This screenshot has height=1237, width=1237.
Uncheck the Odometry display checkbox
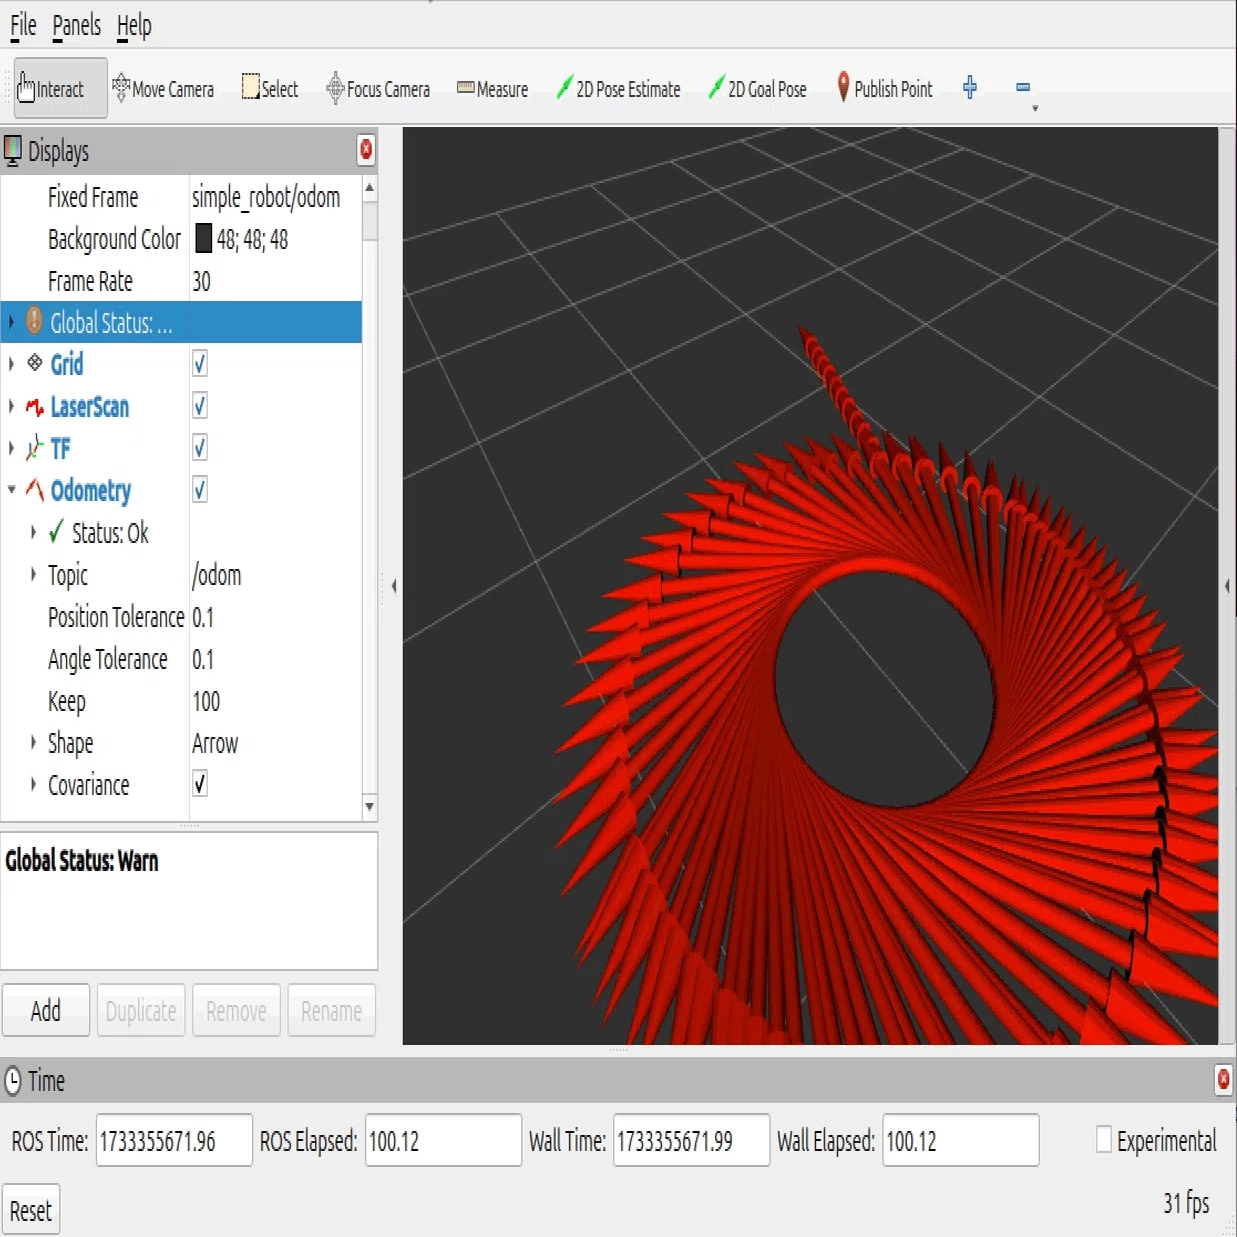pyautogui.click(x=200, y=490)
